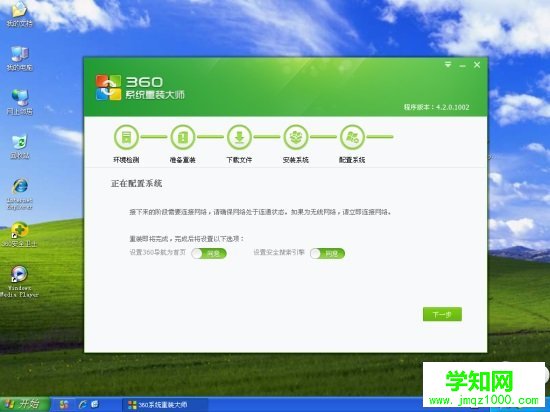Open 网上邻居 desktop icon
Image resolution: width=550 pixels, height=412 pixels.
click(19, 102)
